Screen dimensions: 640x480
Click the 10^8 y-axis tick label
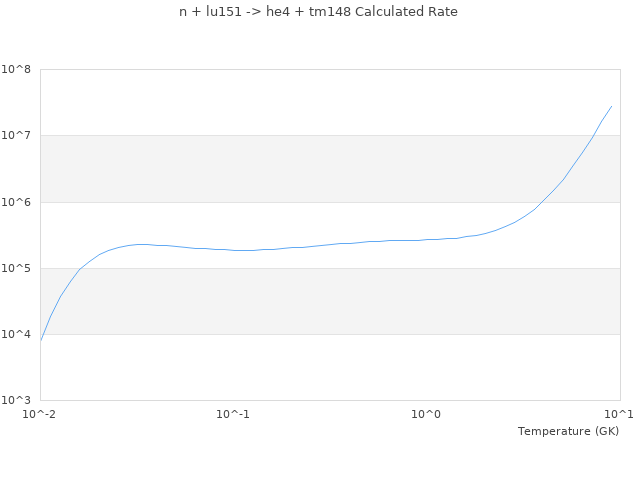click(17, 70)
